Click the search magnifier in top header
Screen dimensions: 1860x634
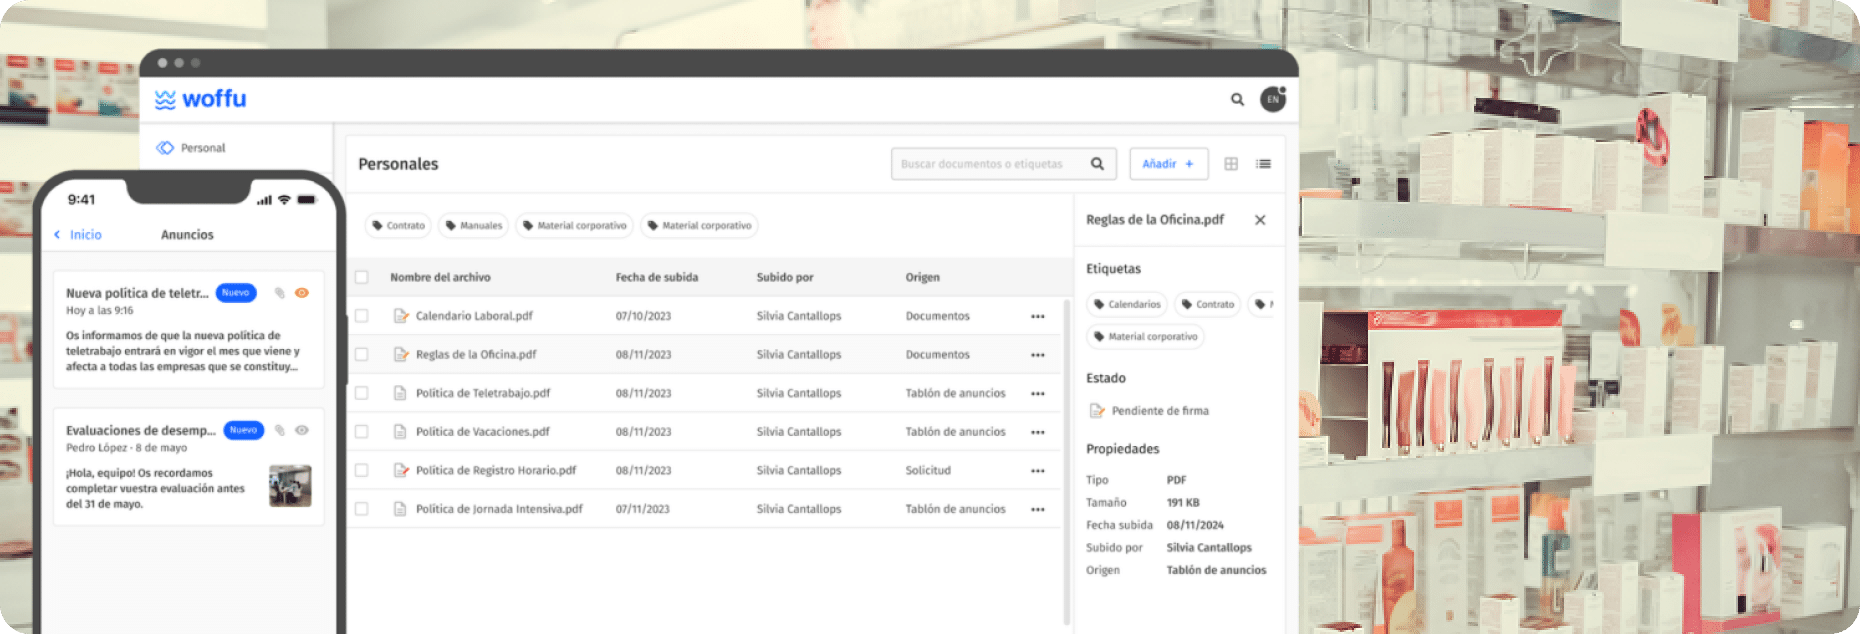coord(1237,99)
